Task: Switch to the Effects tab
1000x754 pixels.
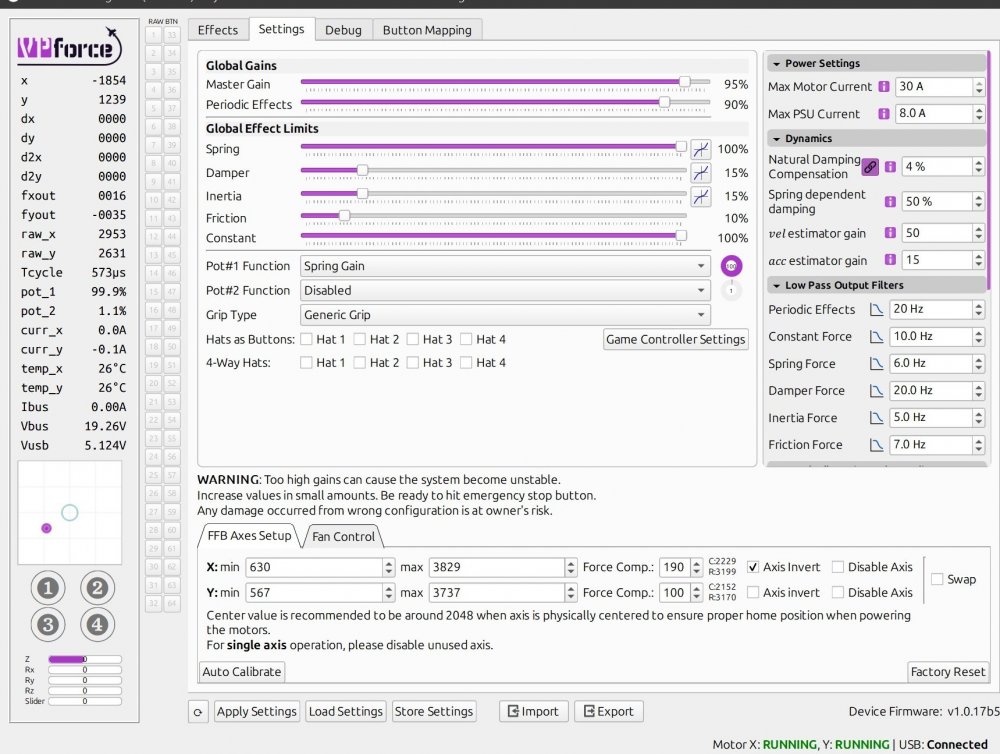Action: pos(217,30)
